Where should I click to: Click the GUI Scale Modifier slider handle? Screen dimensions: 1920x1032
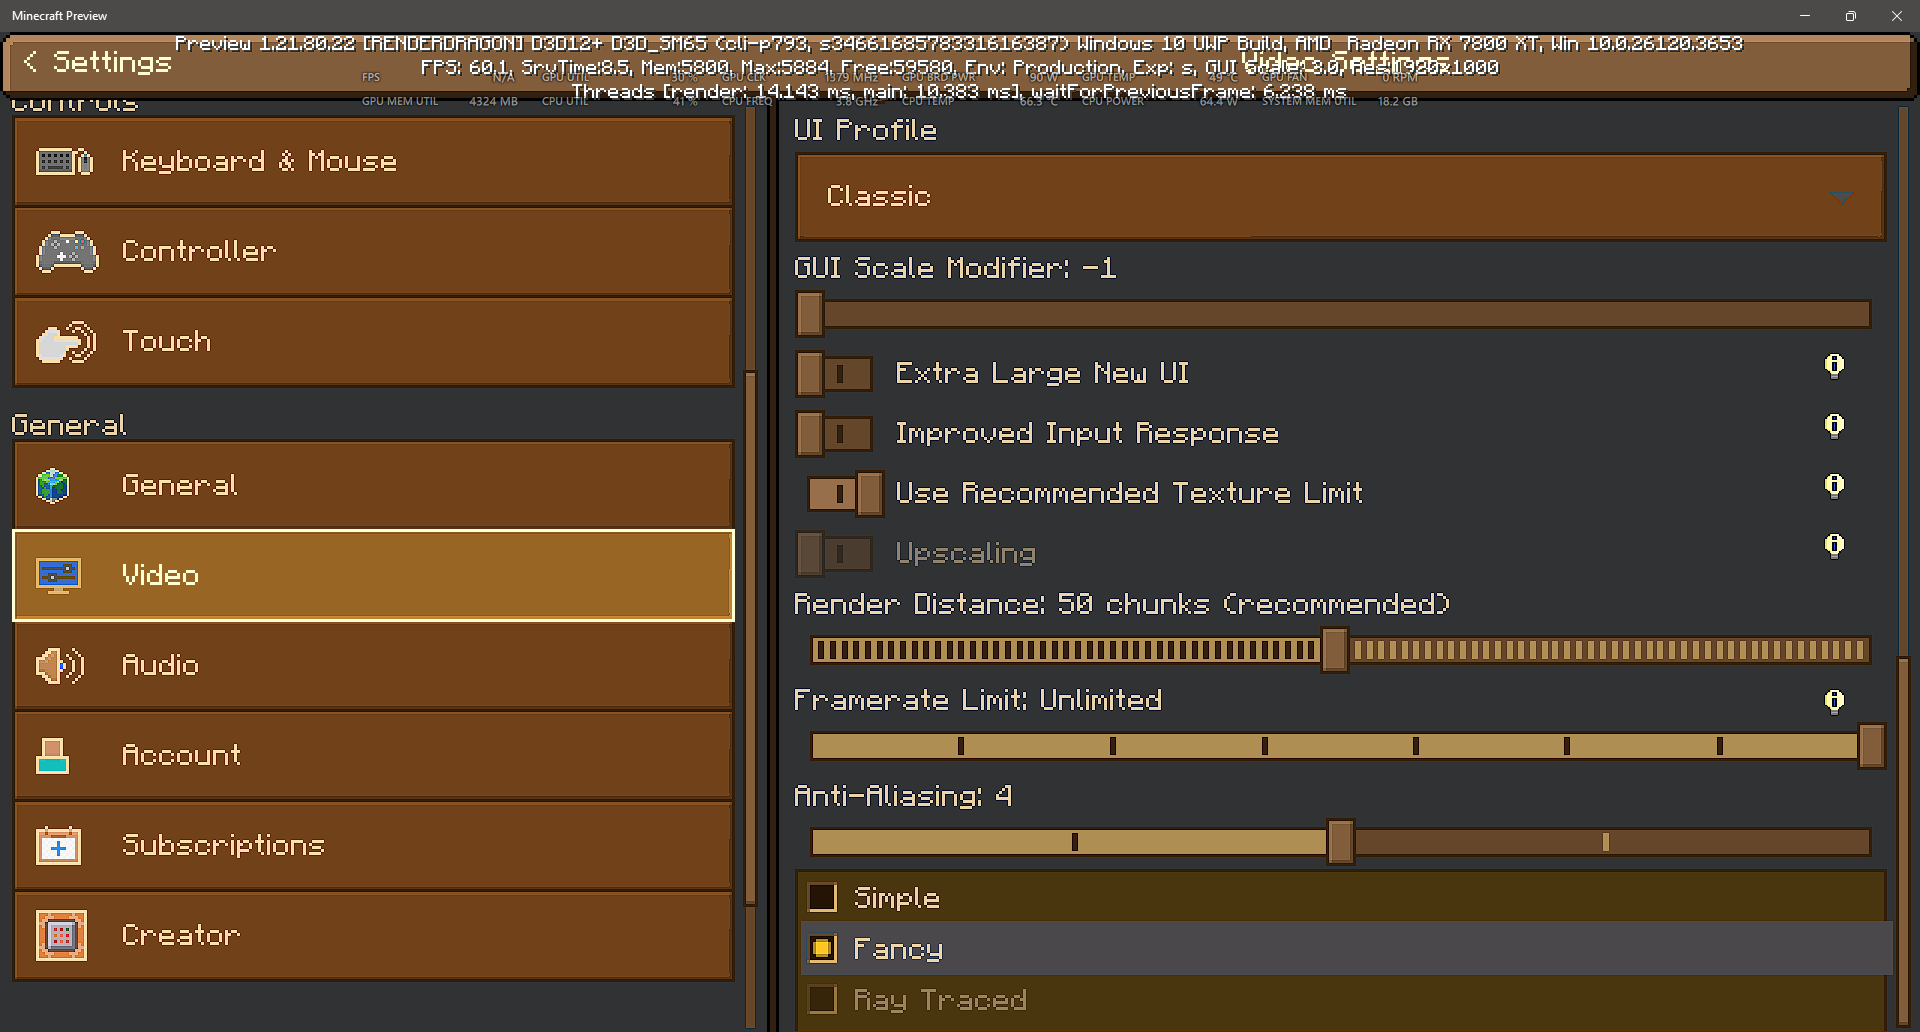point(810,314)
